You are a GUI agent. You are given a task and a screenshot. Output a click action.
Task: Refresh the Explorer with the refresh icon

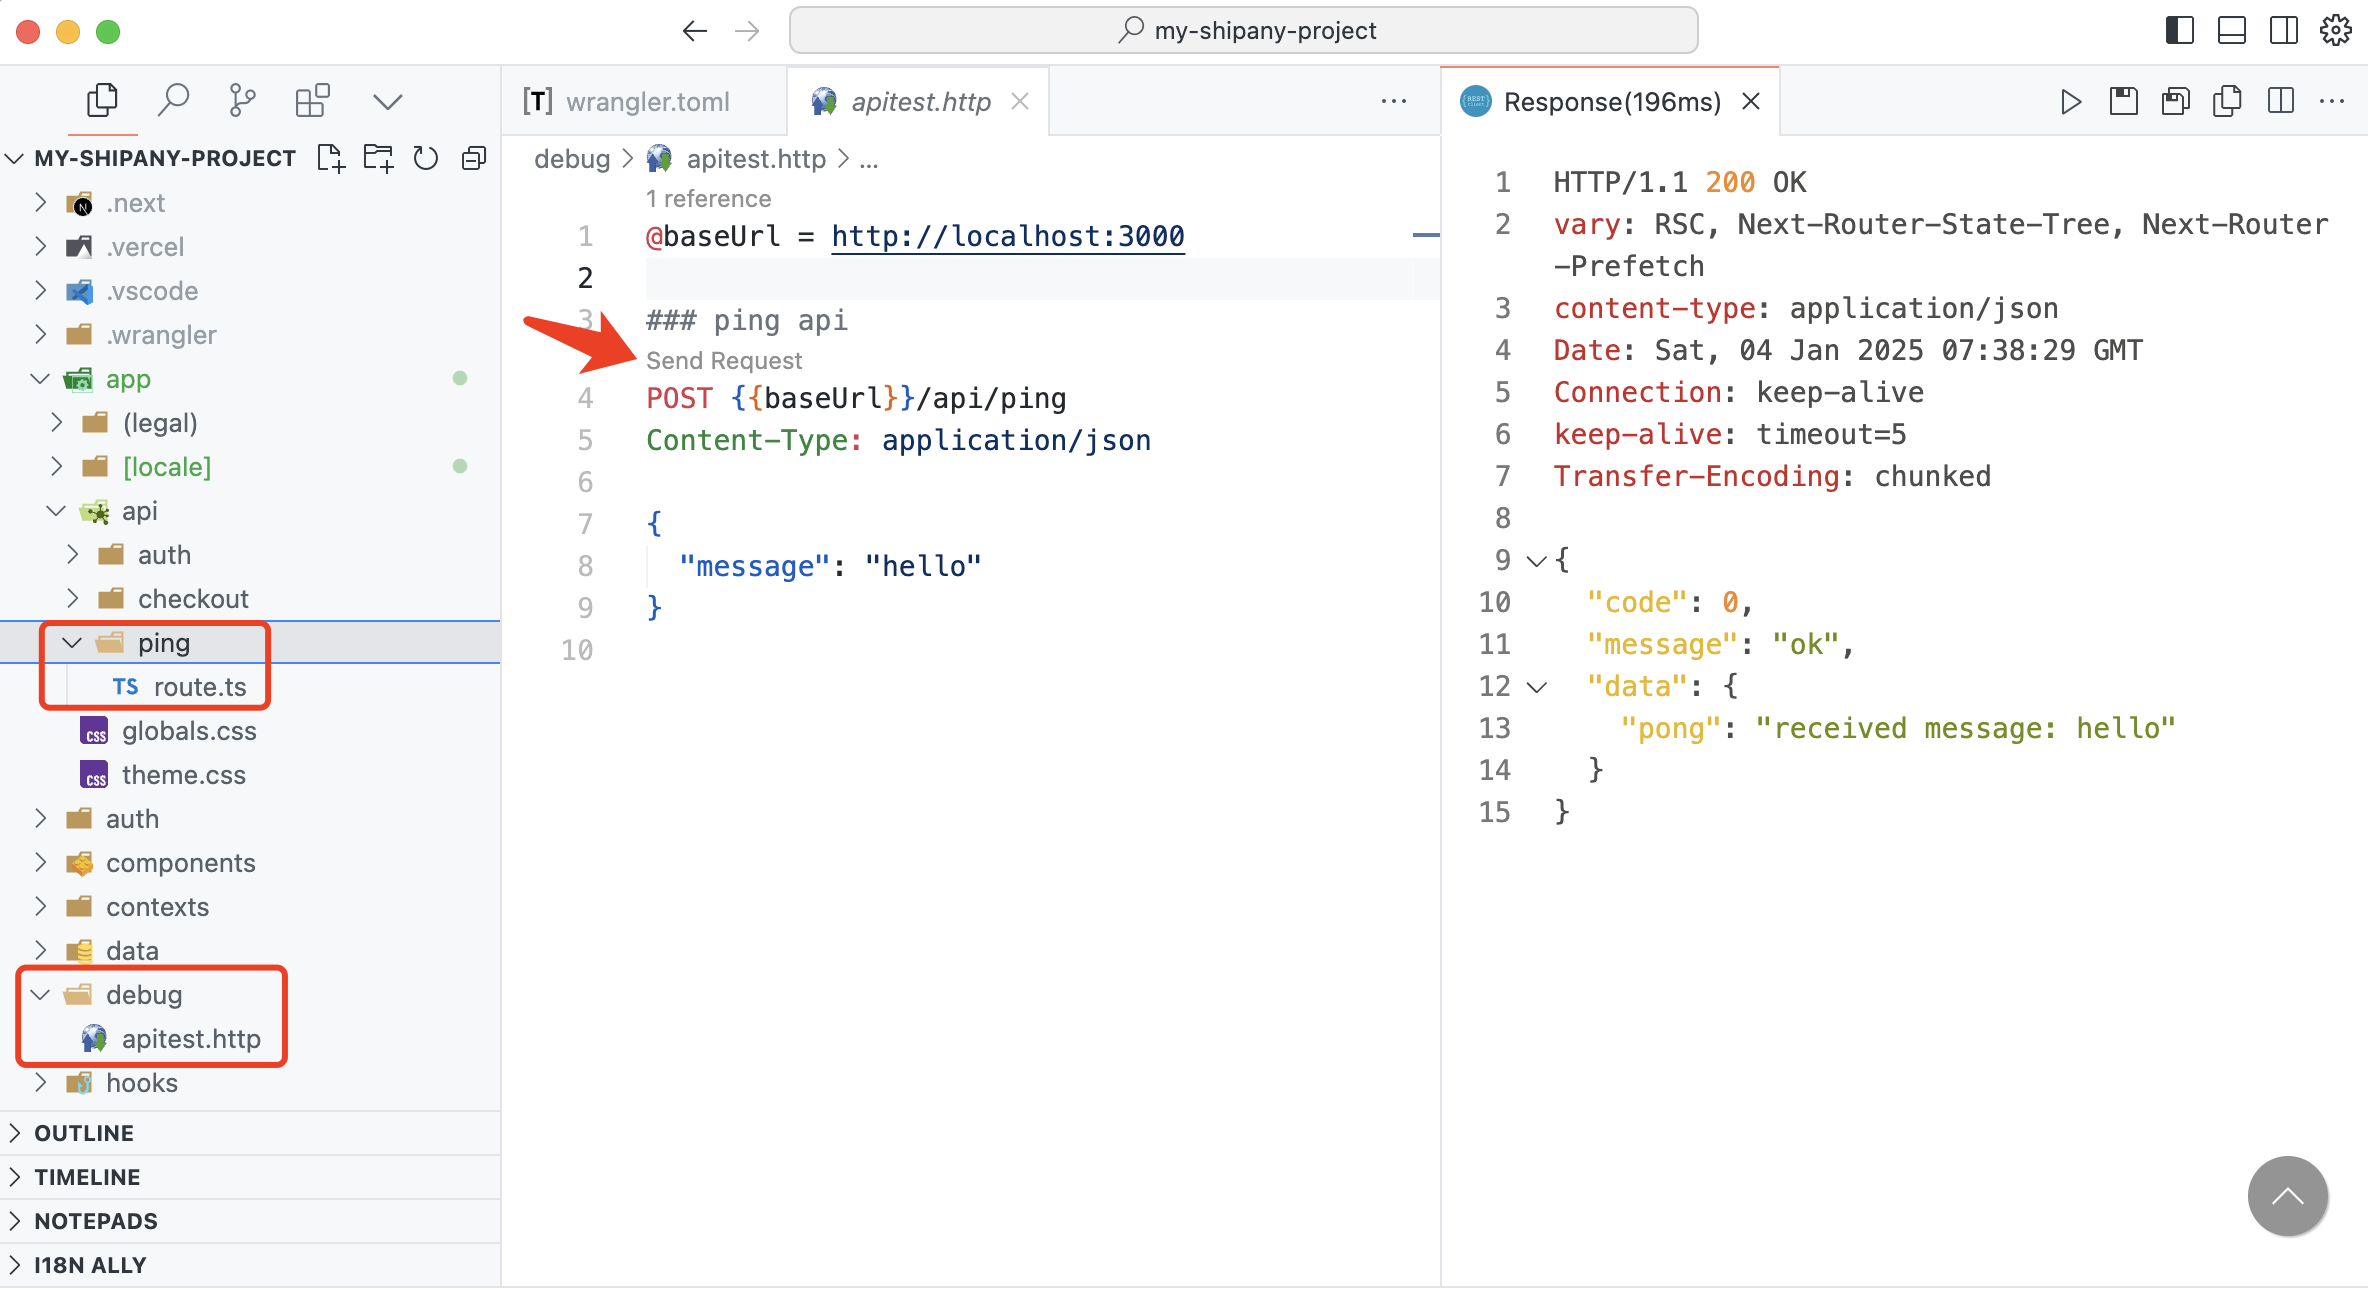pos(425,158)
